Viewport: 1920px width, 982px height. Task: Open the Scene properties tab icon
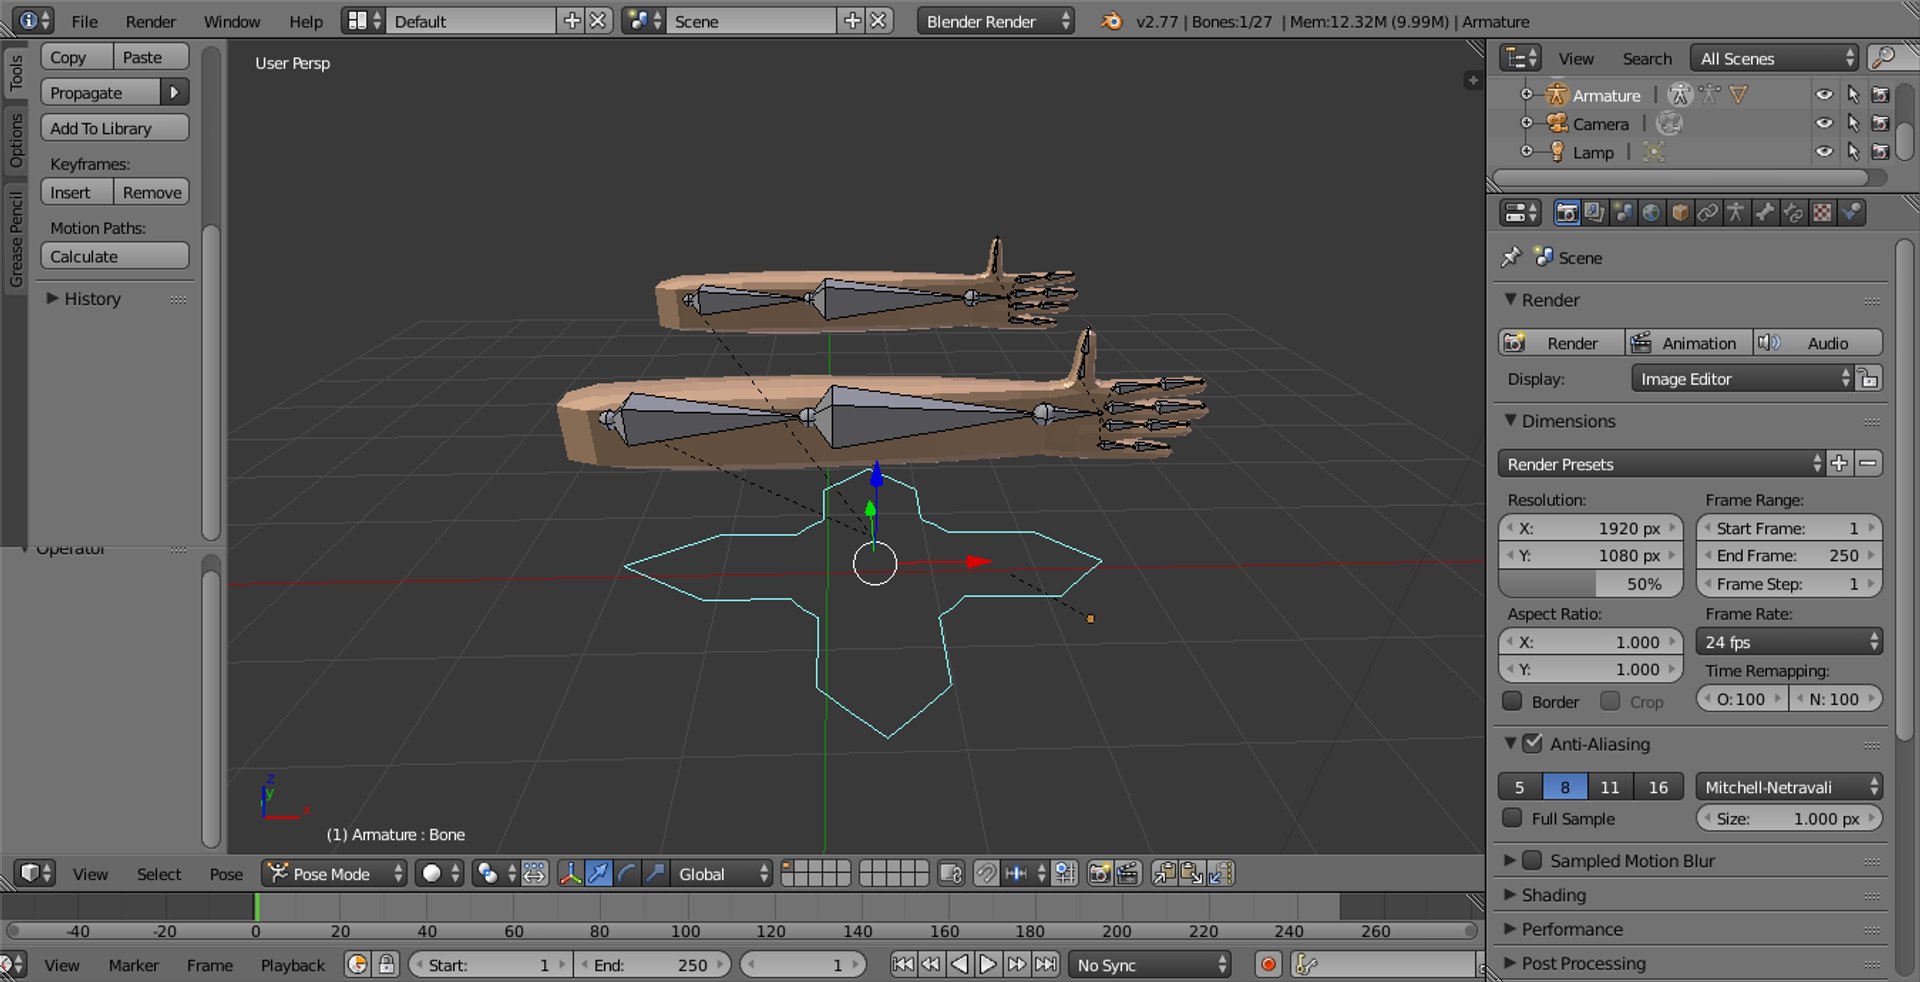pyautogui.click(x=1623, y=212)
